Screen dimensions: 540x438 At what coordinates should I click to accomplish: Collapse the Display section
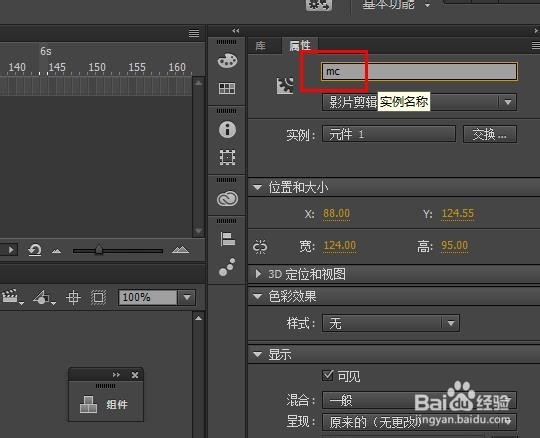click(257, 354)
